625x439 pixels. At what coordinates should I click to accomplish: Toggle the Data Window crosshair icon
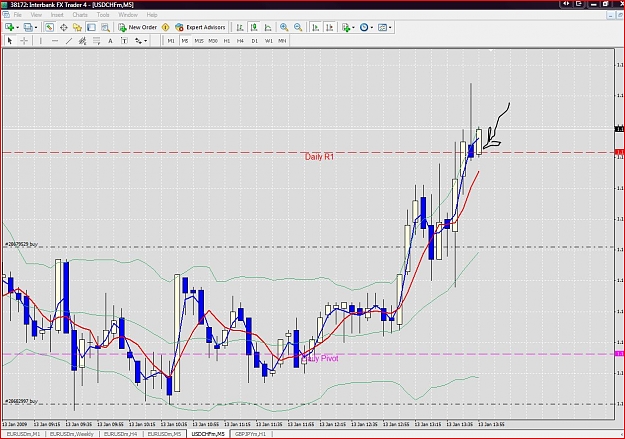point(63,27)
